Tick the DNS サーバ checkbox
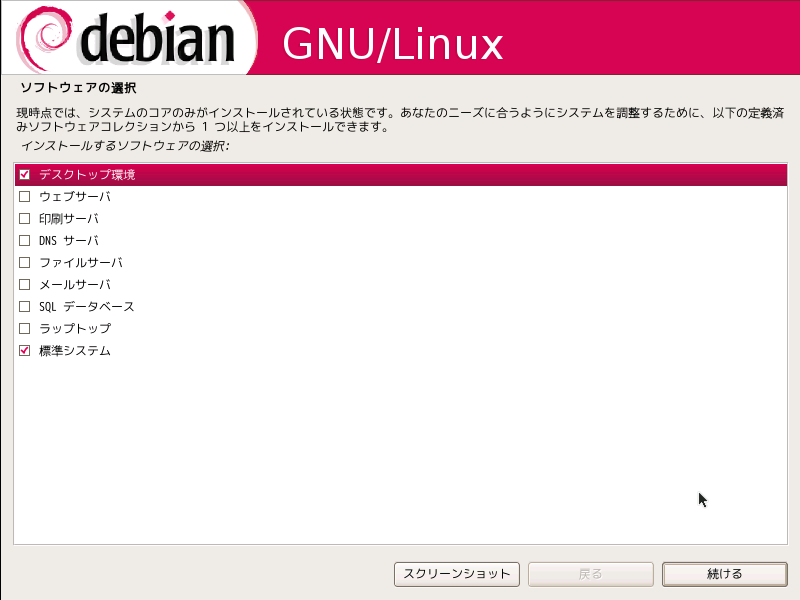 click(24, 240)
